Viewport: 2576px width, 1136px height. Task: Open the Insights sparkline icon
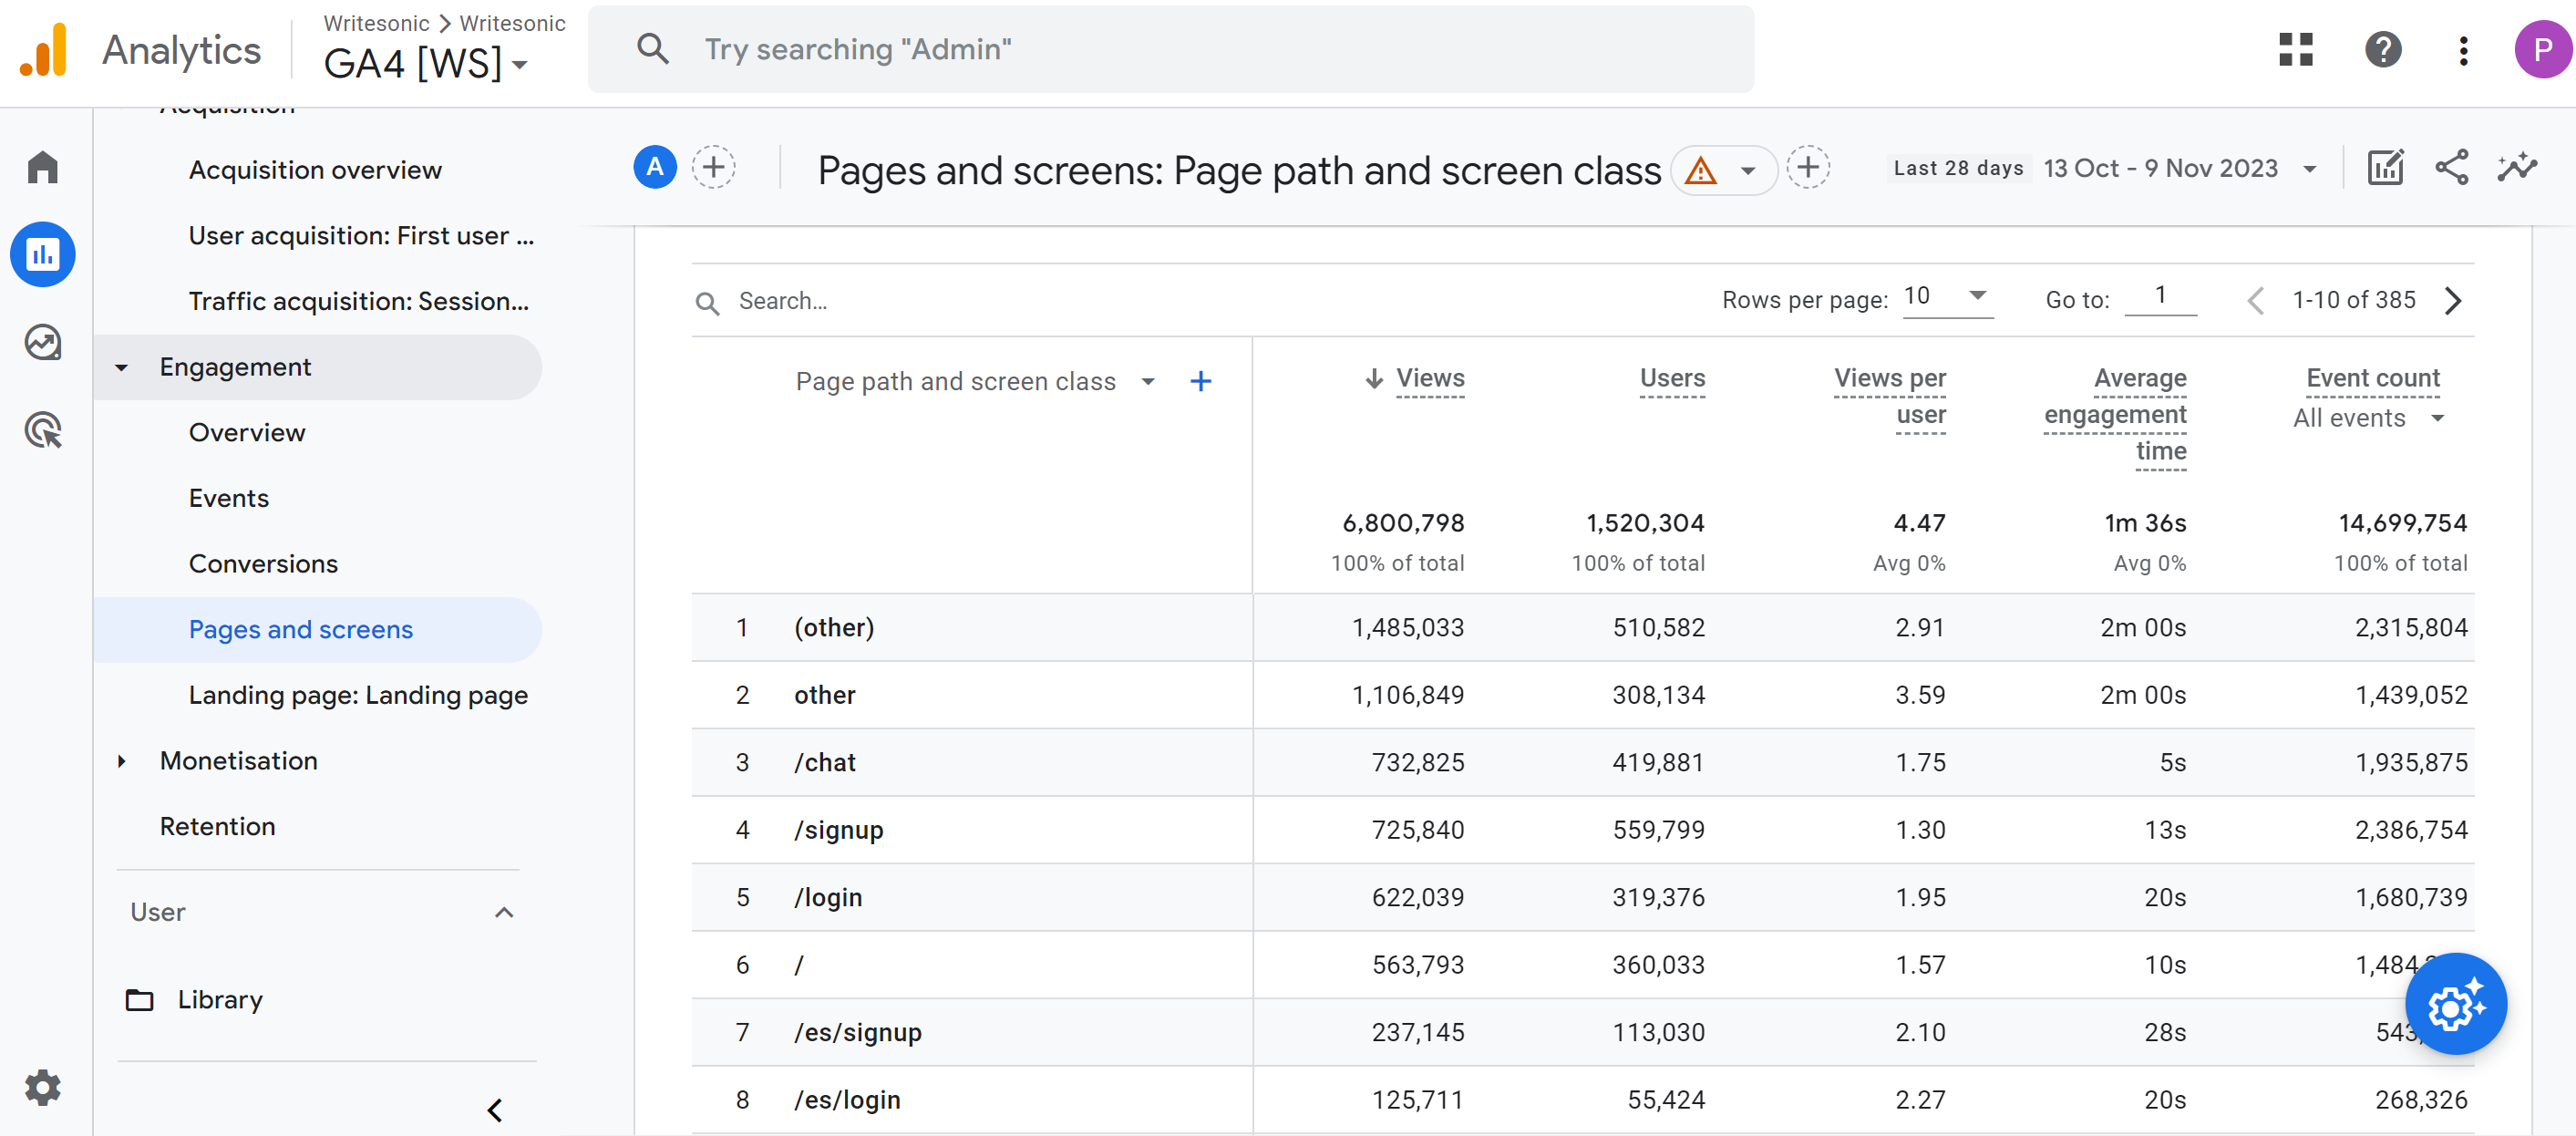coord(2516,167)
